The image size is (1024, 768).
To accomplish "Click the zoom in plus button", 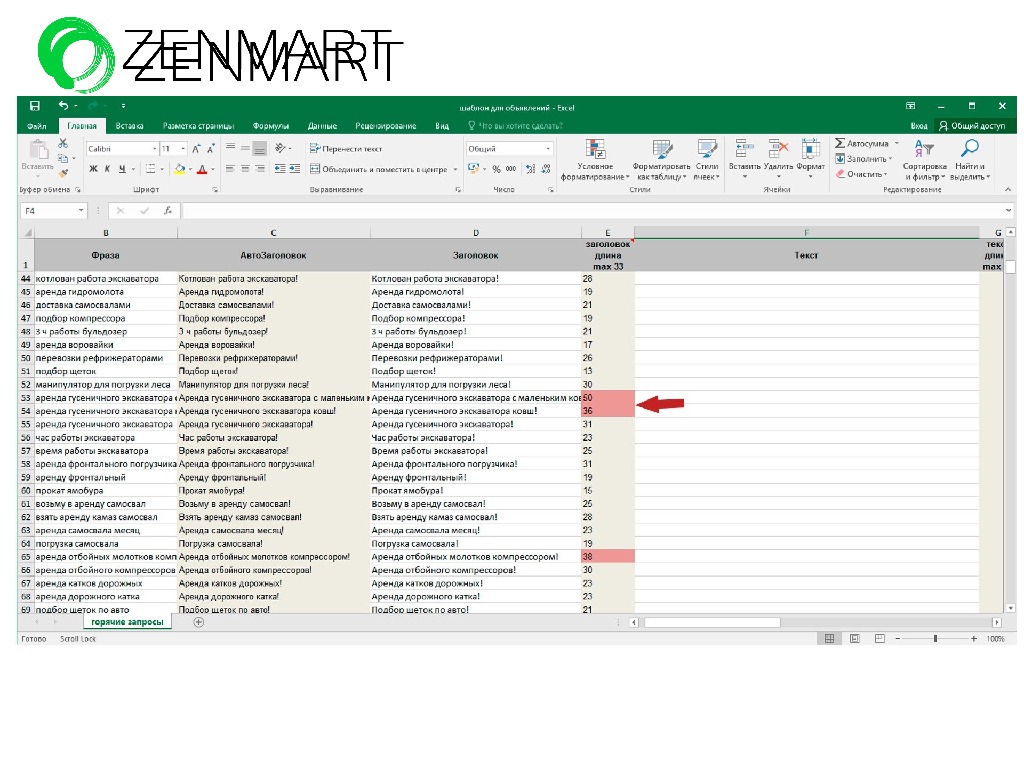I will pyautogui.click(x=974, y=639).
